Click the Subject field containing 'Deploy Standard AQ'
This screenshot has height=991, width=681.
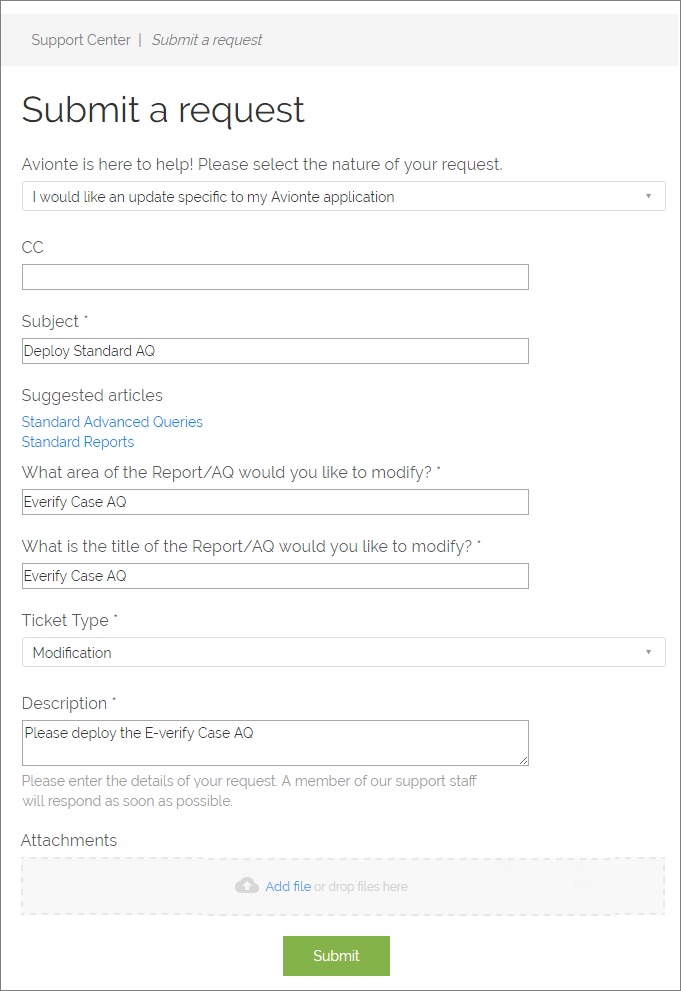[x=275, y=351]
